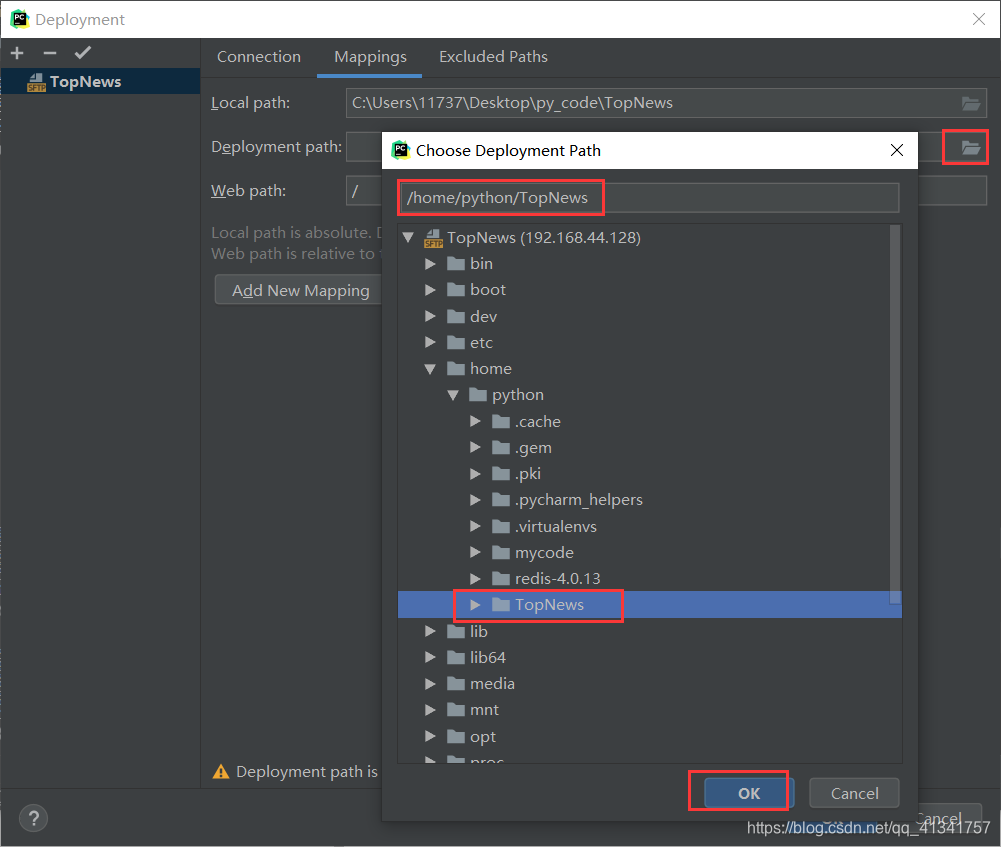Expand the bin folder arrow

point(430,264)
